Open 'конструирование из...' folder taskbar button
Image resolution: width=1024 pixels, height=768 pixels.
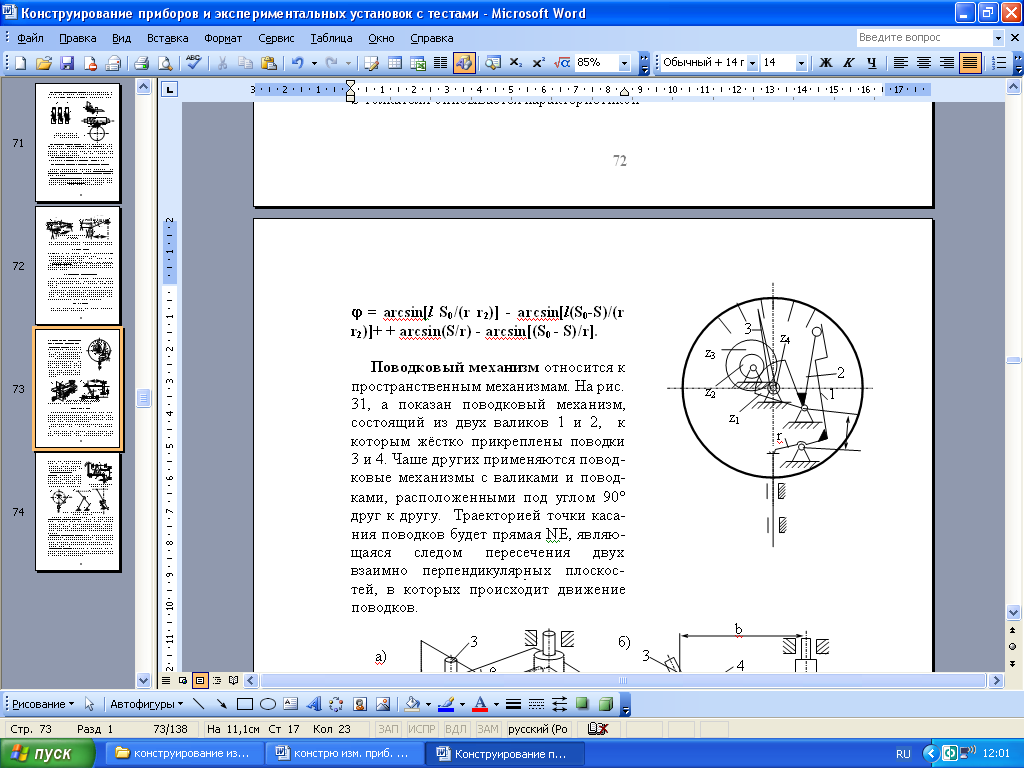pos(185,754)
